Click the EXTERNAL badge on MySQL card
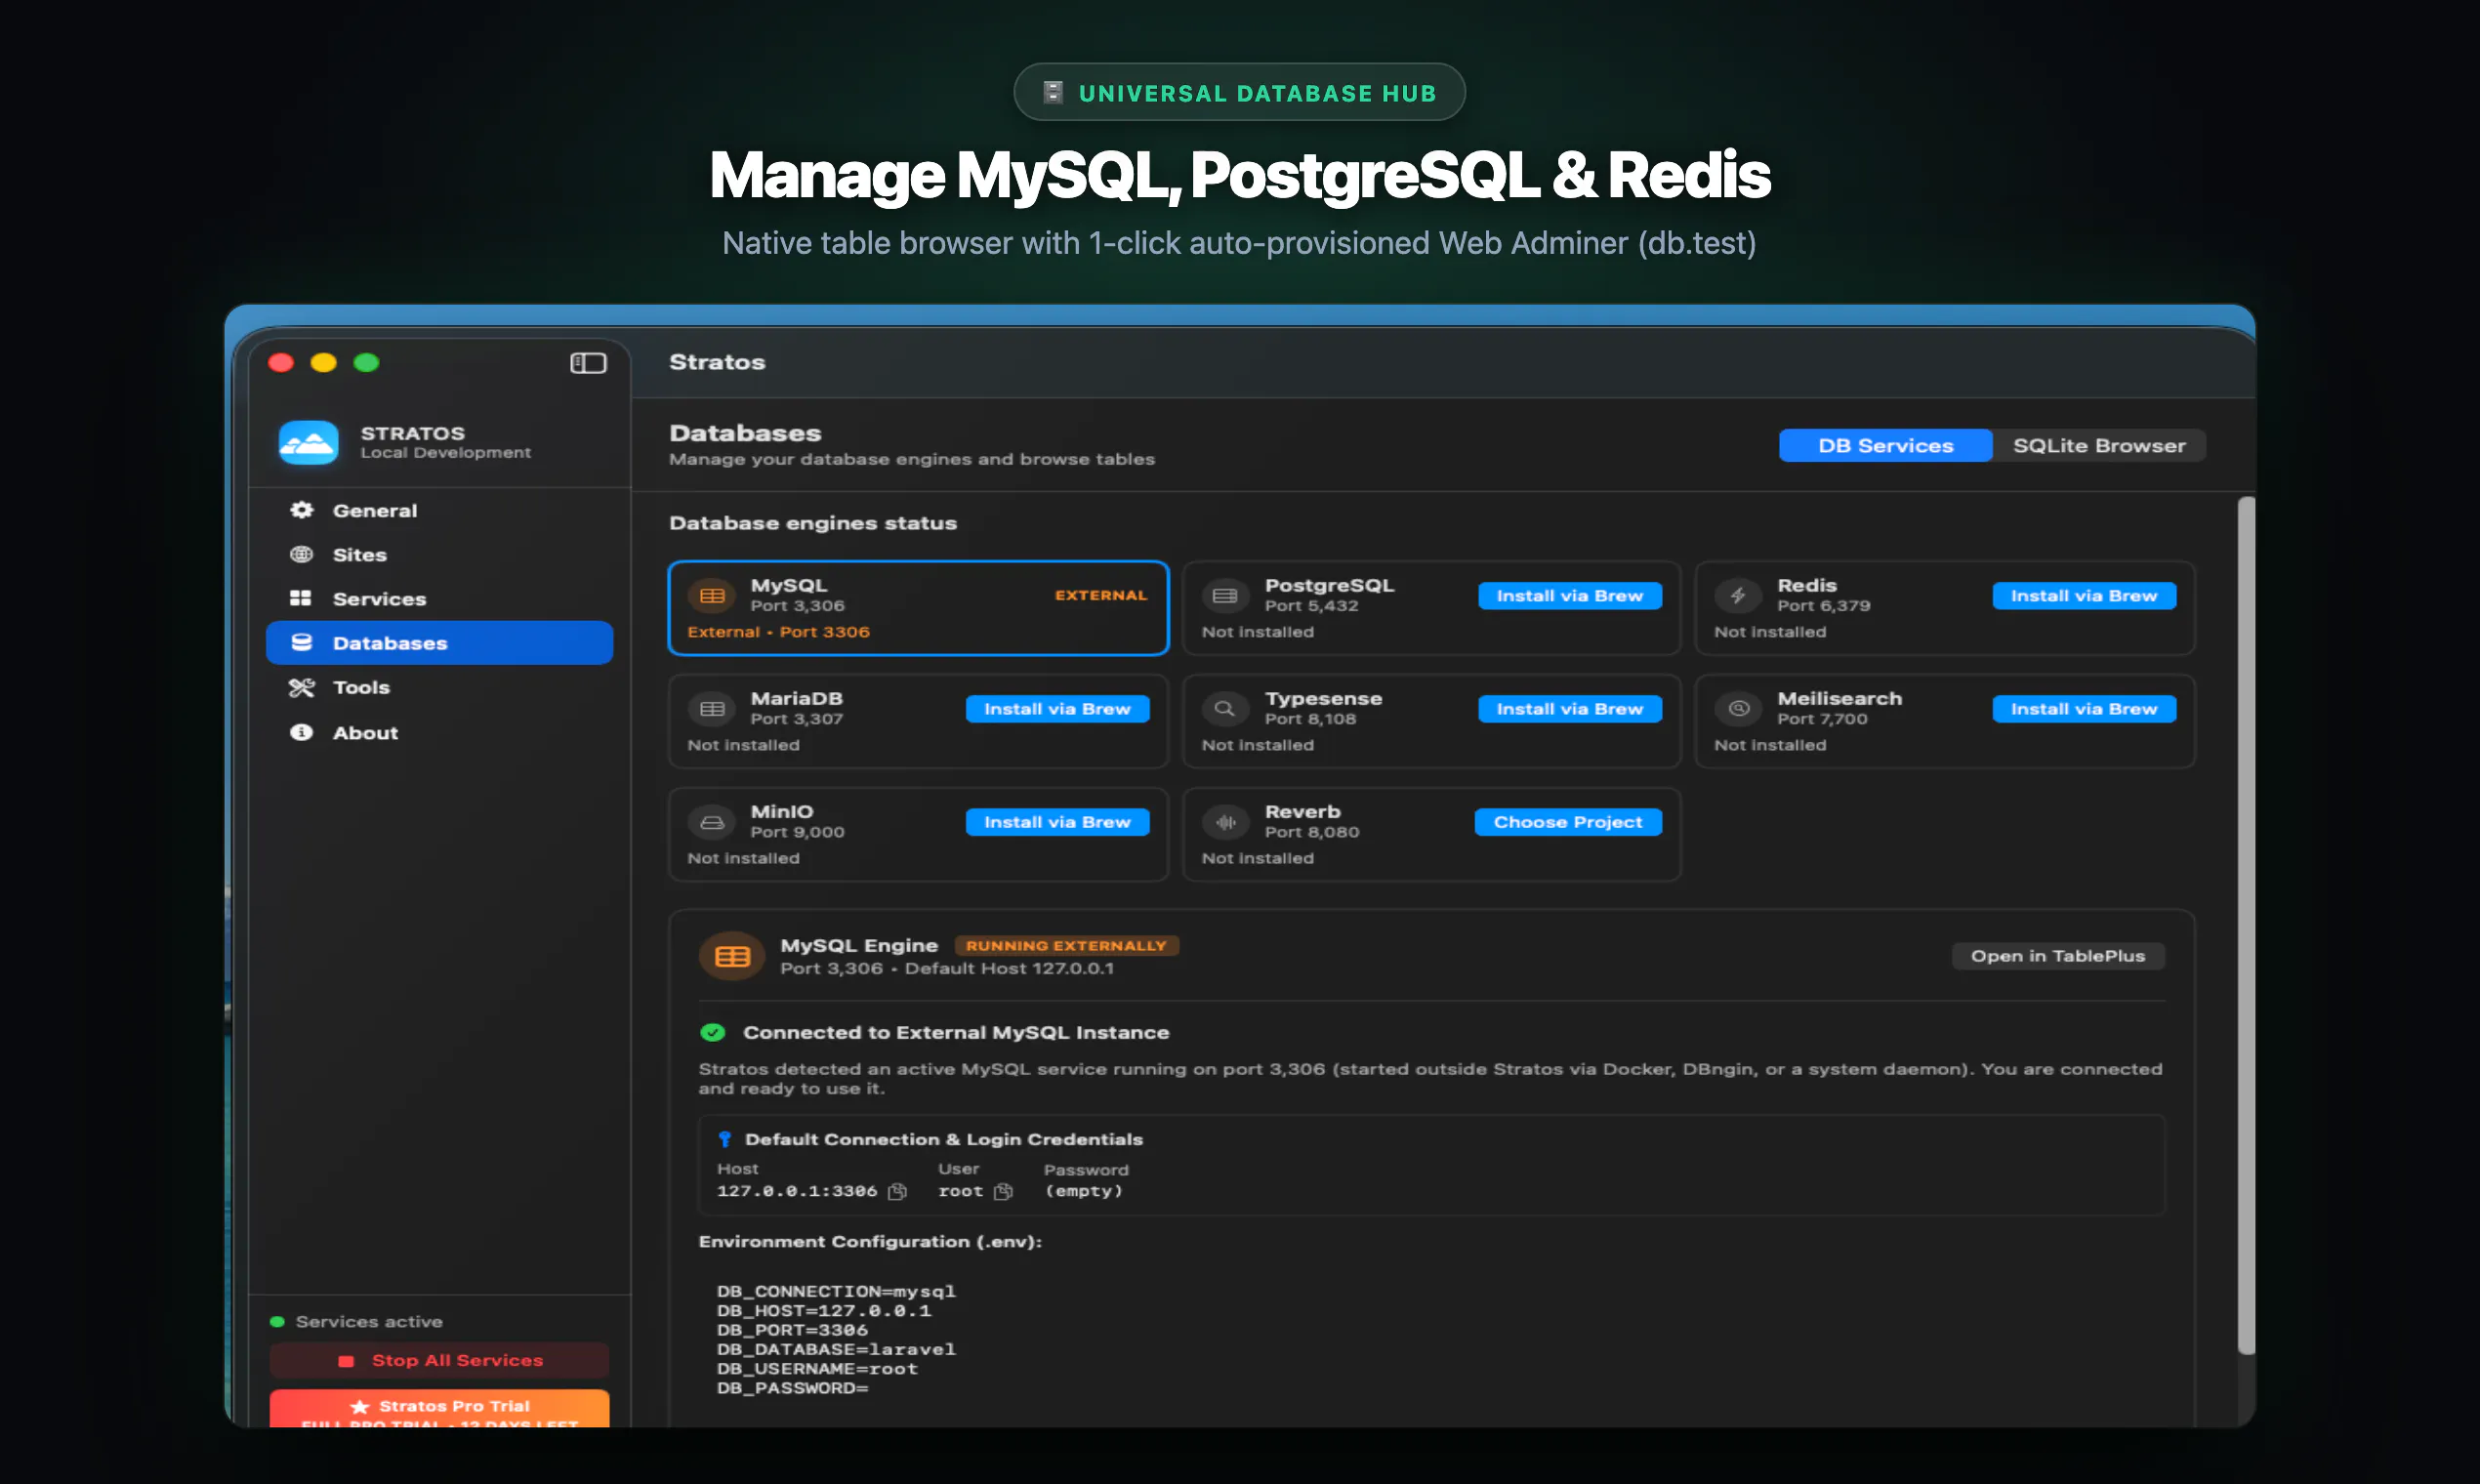Screen dimensions: 2480x1484 1101,595
